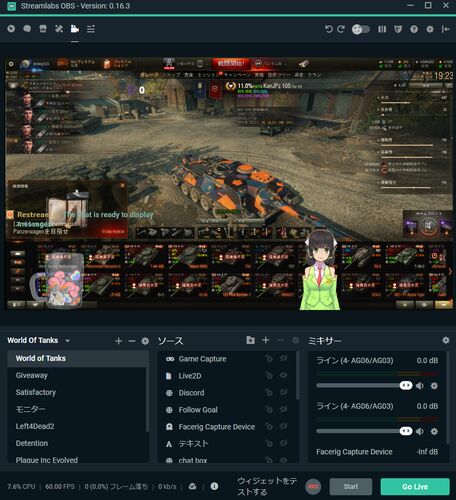This screenshot has height=500, width=456.
Task: Toggle visibility of Facerig Capture Device source
Action: pyautogui.click(x=283, y=427)
